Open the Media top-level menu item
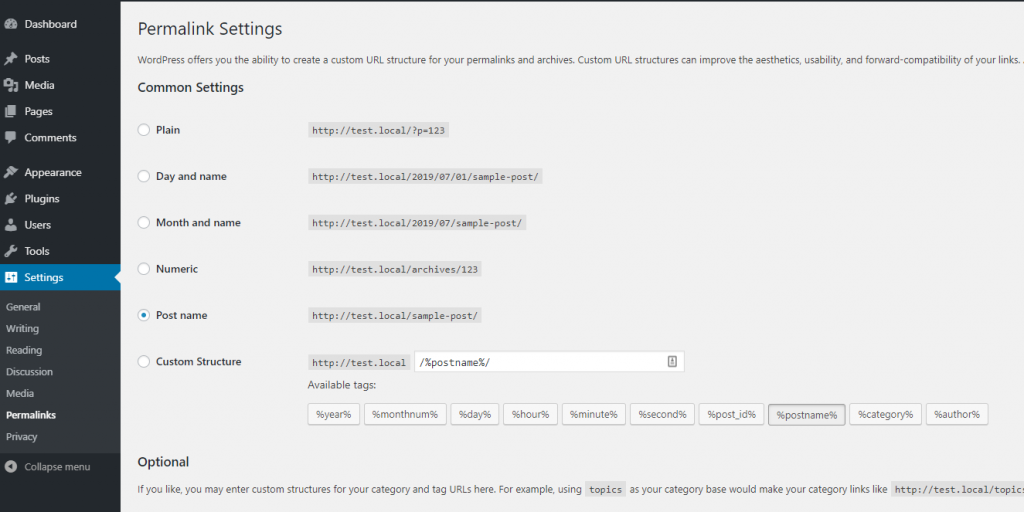 60,85
